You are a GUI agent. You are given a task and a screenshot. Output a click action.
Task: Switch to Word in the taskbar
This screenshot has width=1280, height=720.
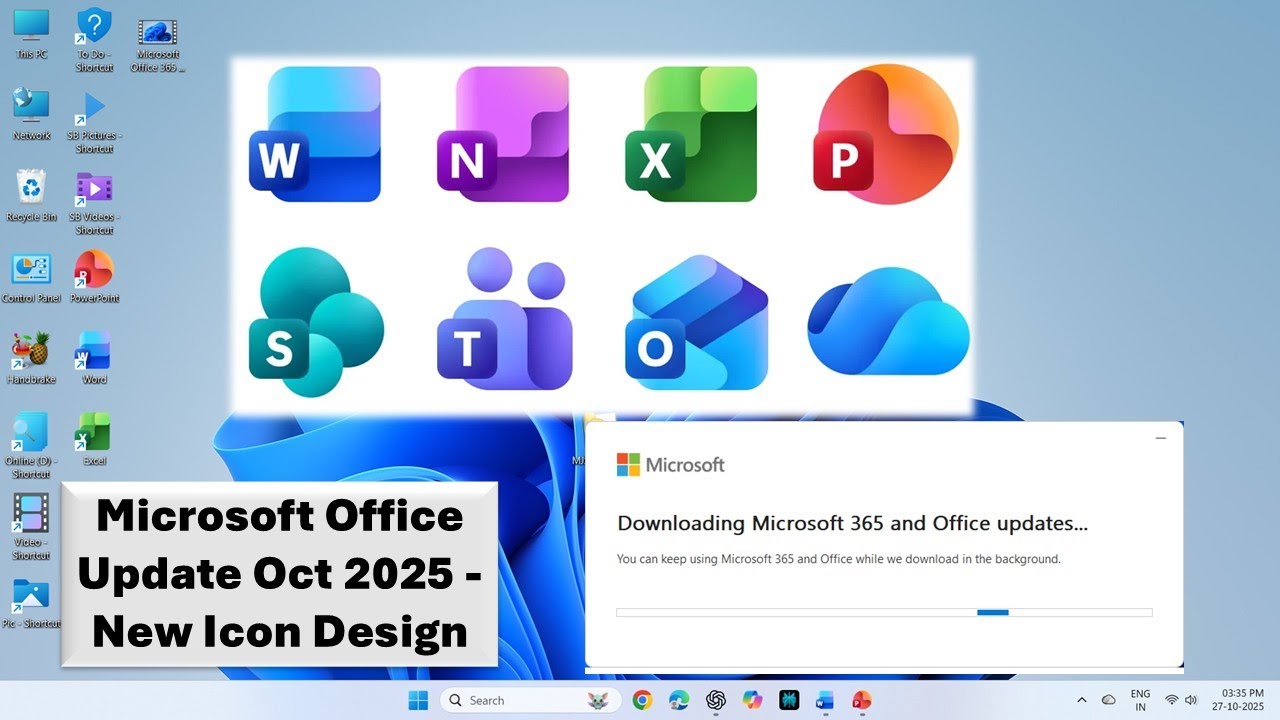click(x=825, y=700)
